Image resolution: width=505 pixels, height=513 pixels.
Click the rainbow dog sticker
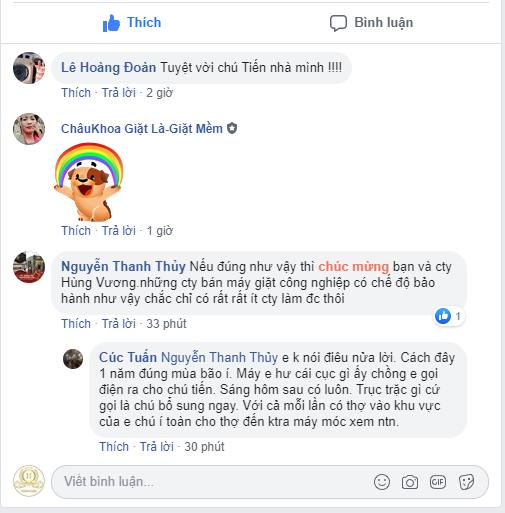89,182
